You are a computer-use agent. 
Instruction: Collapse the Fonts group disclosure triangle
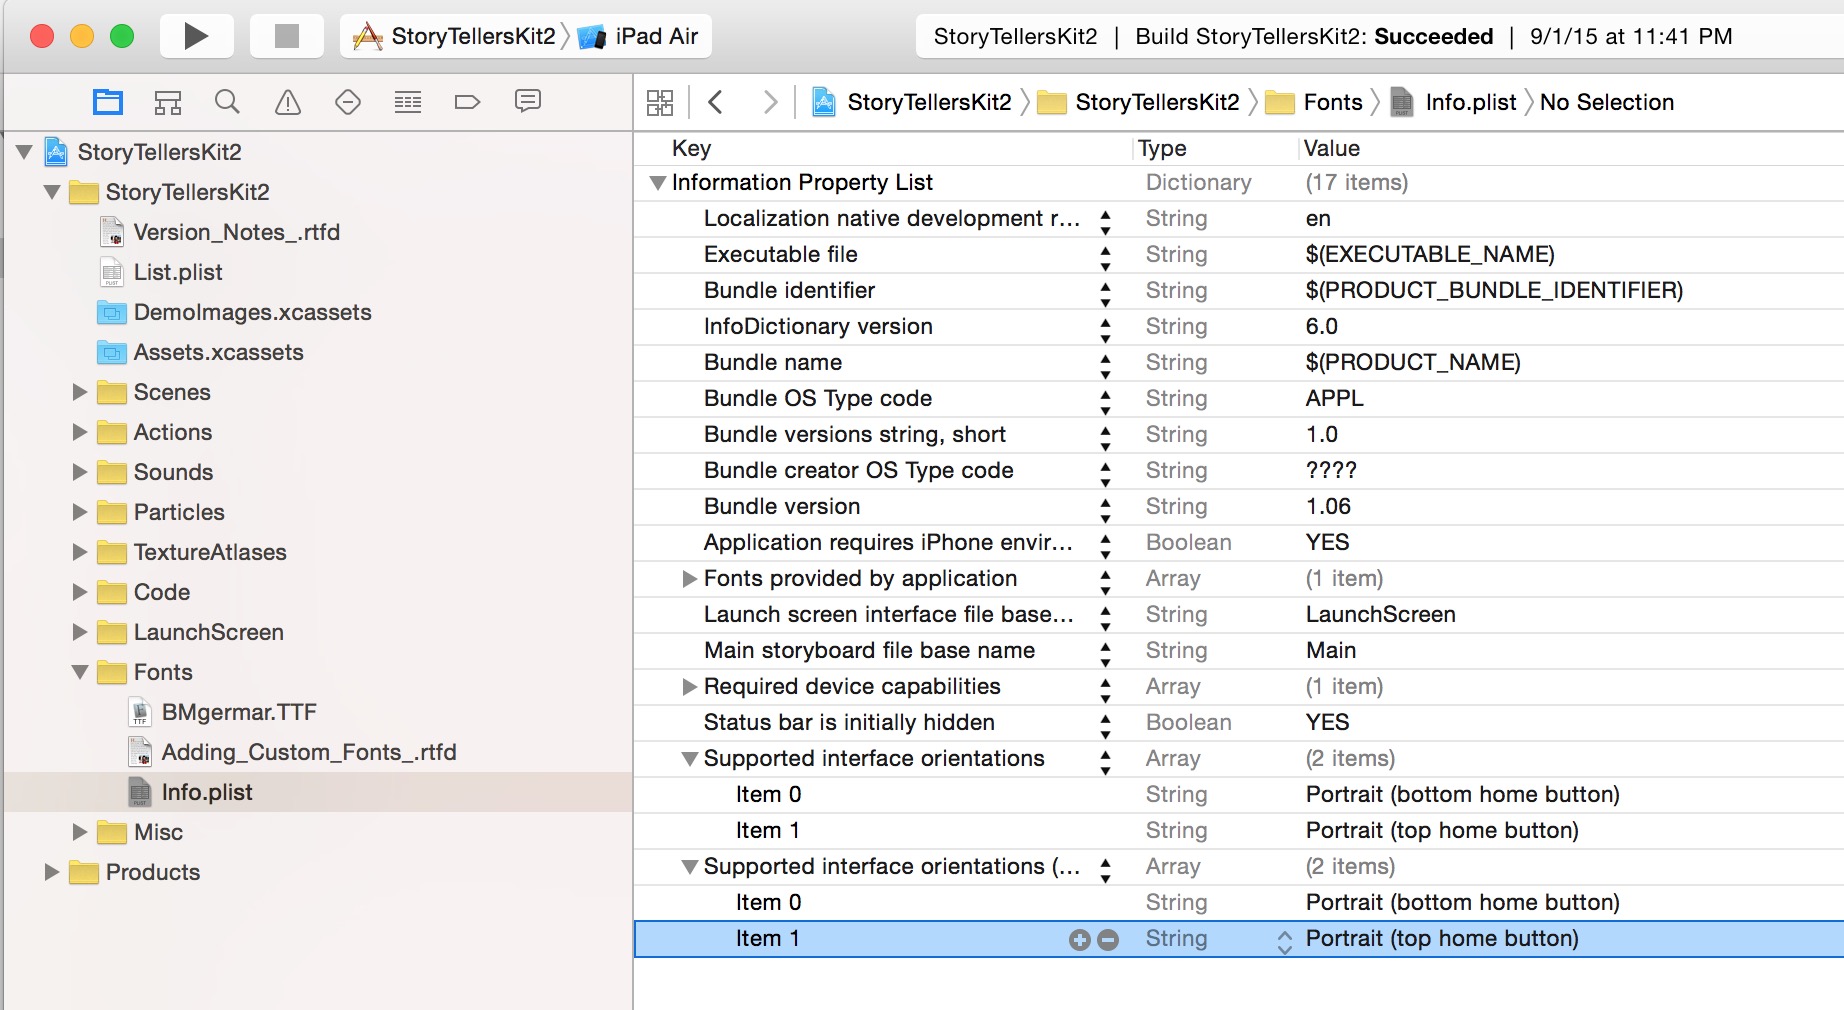coord(80,672)
